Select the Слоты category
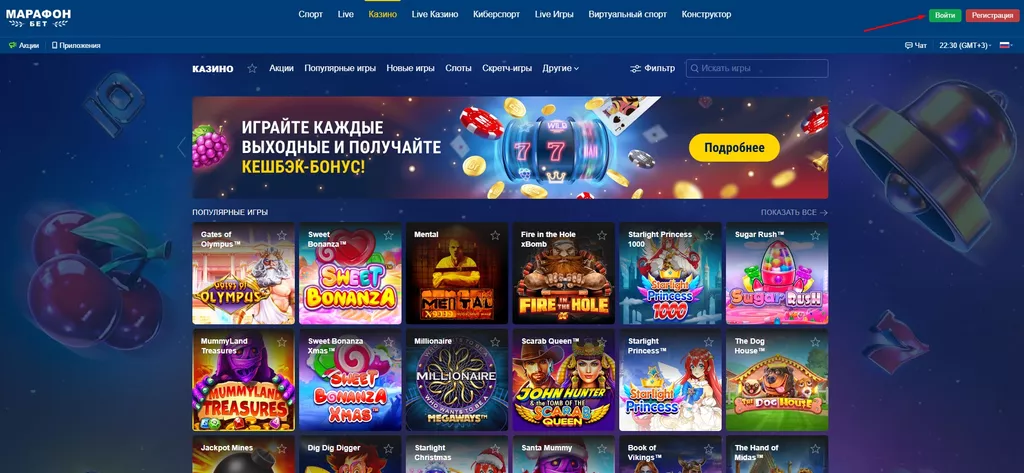The width and height of the screenshot is (1024, 473). (458, 69)
